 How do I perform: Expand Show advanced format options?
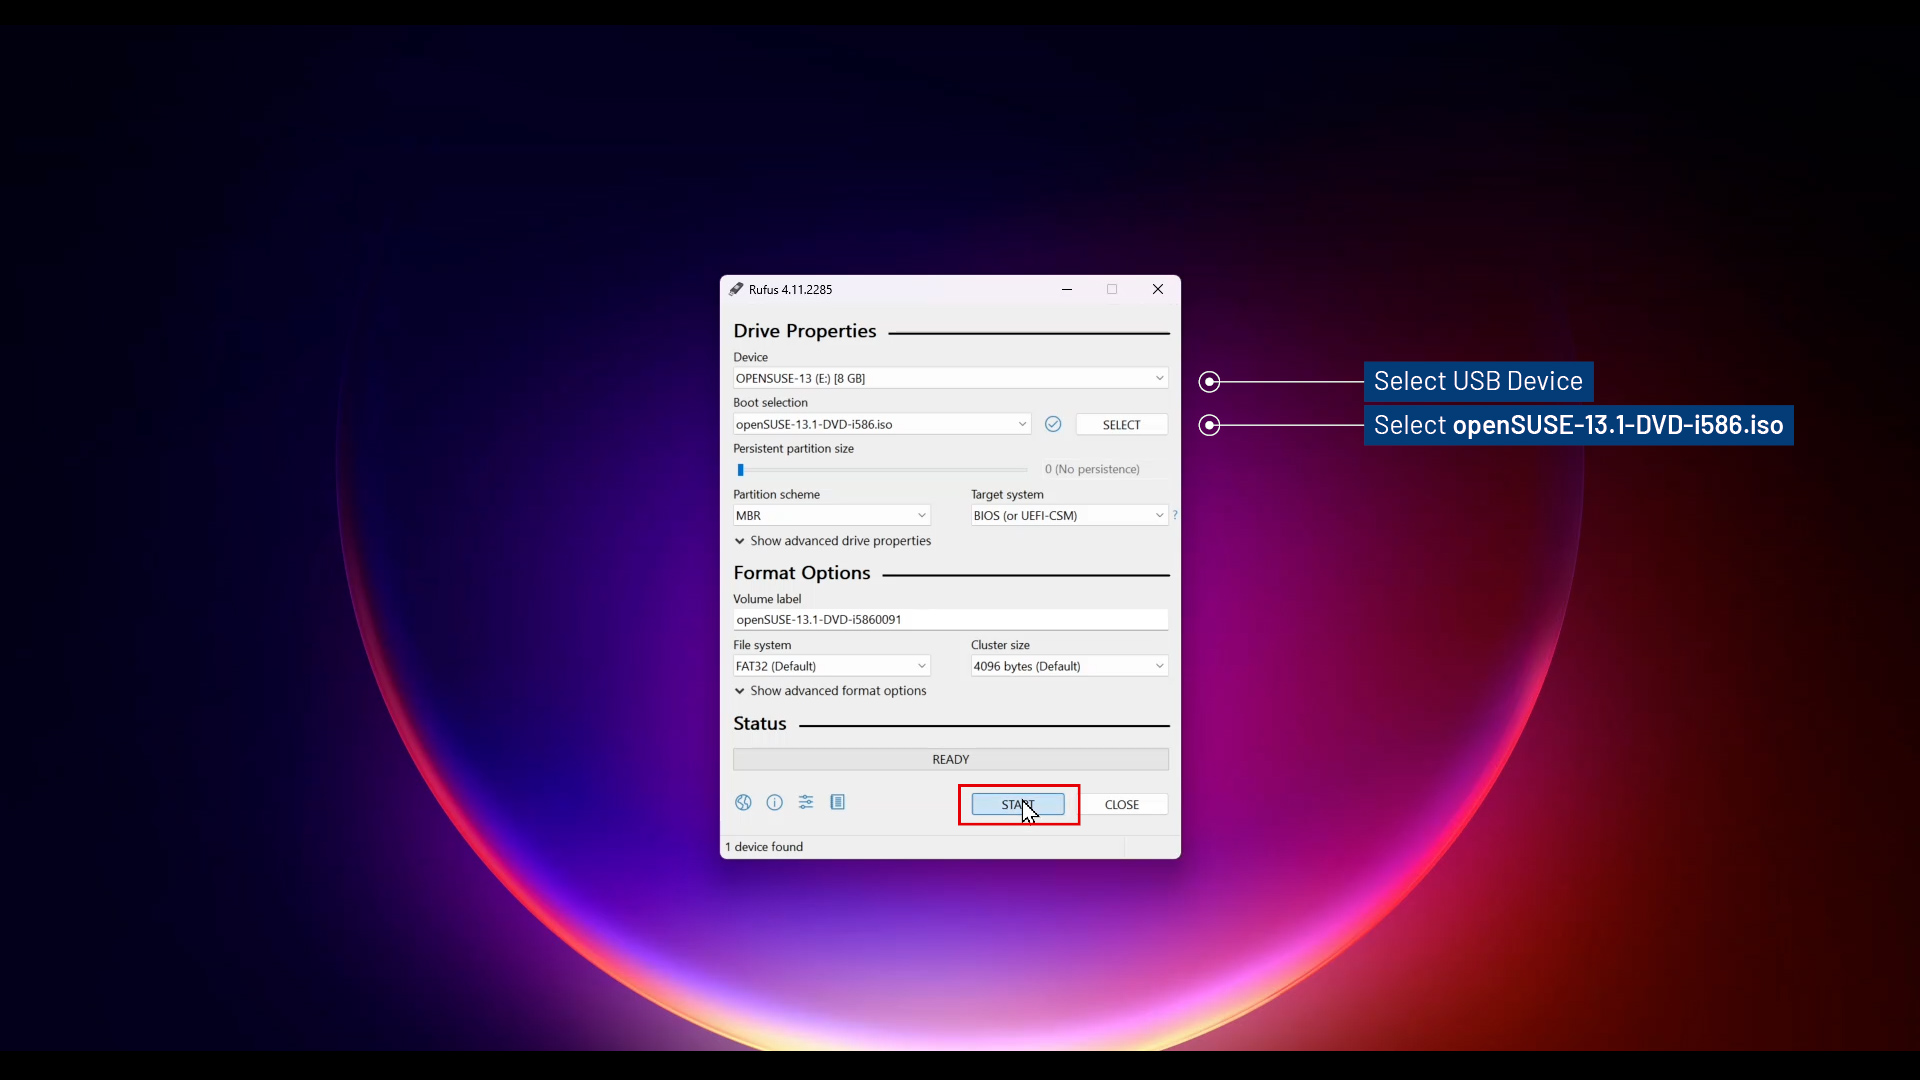coord(830,691)
